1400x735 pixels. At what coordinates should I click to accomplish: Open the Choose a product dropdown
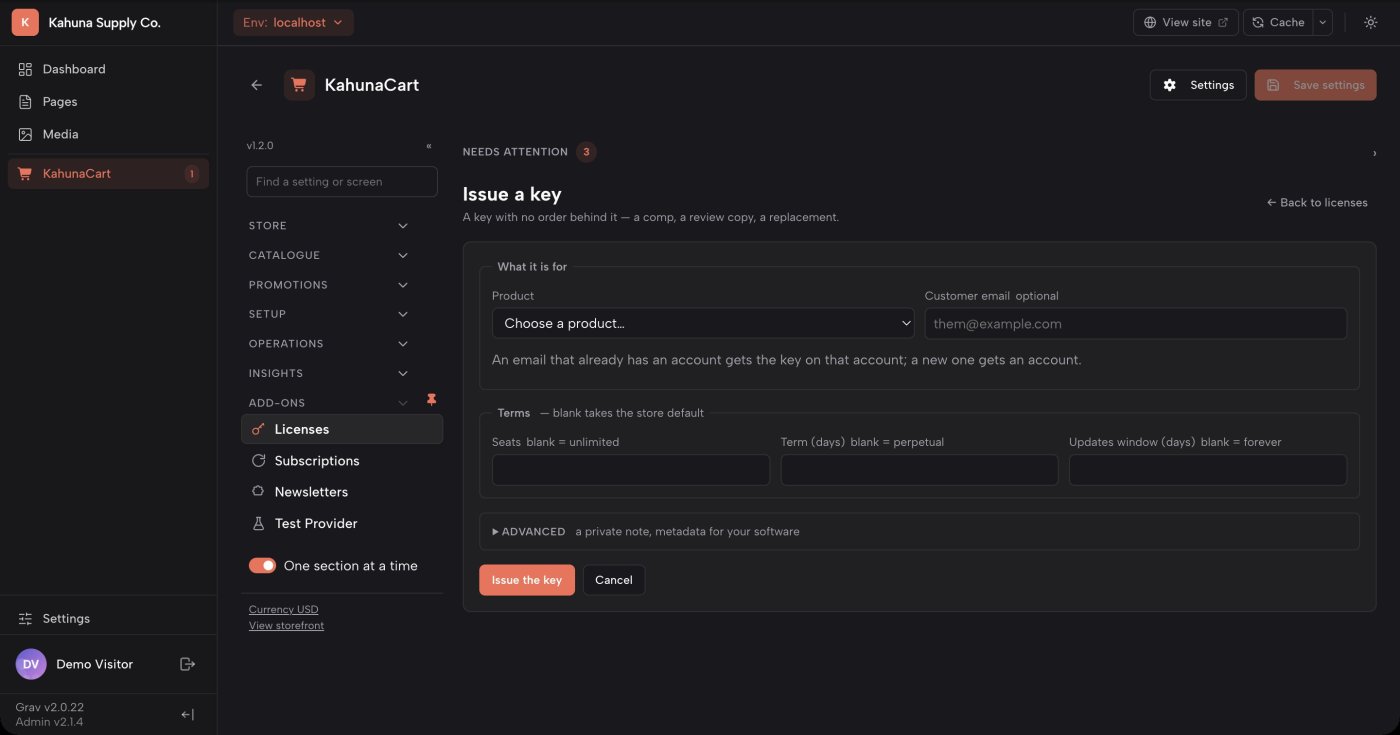click(x=703, y=323)
